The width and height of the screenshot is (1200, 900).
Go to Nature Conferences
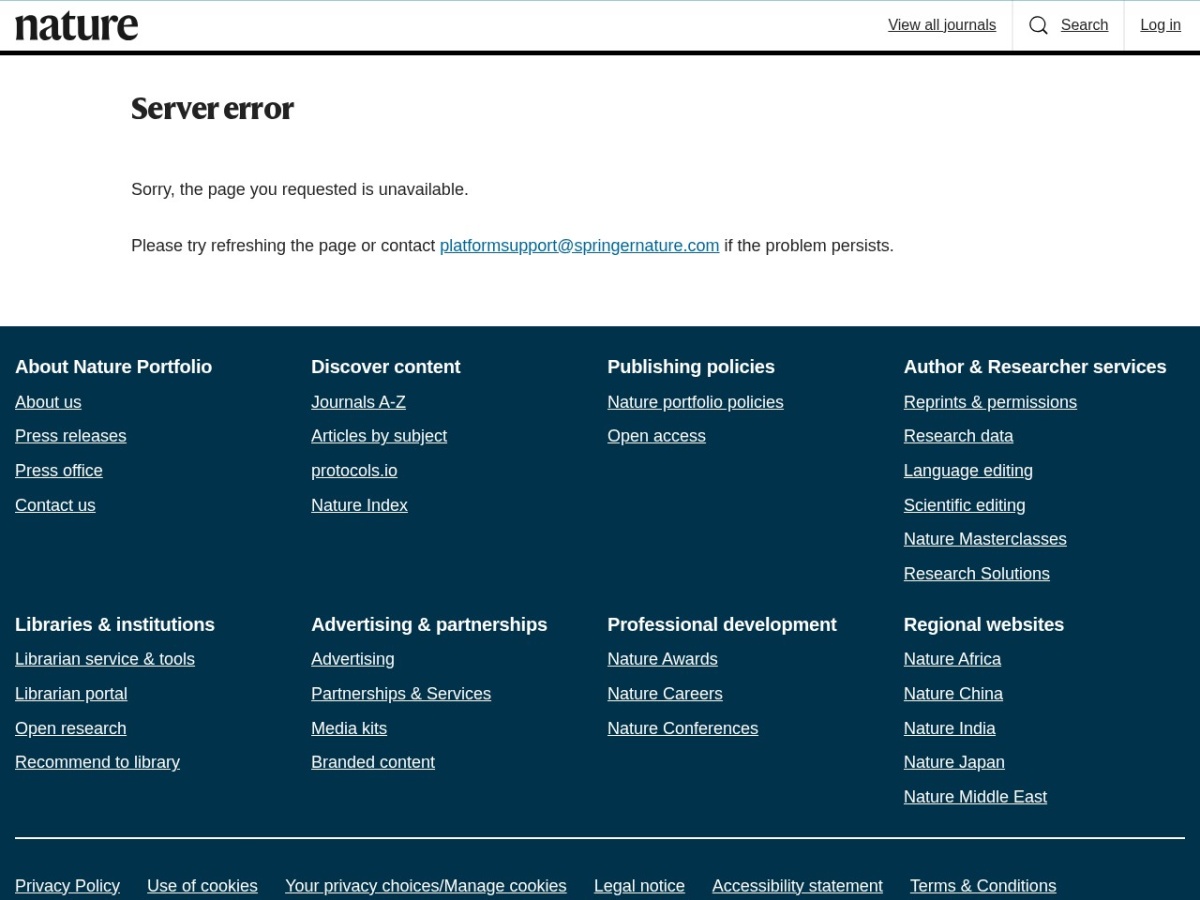click(x=682, y=728)
